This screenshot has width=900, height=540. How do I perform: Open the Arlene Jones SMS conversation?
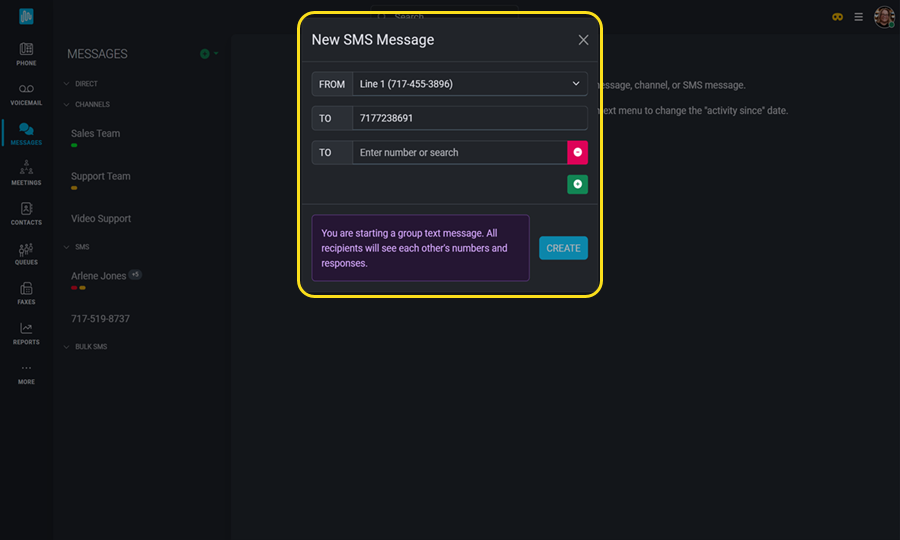coord(99,276)
